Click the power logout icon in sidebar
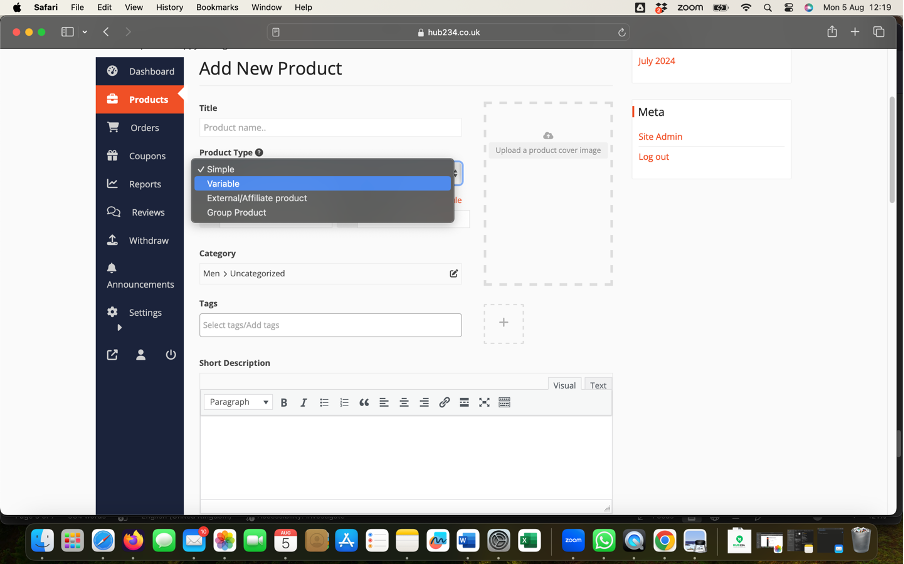The image size is (904, 564). click(171, 355)
